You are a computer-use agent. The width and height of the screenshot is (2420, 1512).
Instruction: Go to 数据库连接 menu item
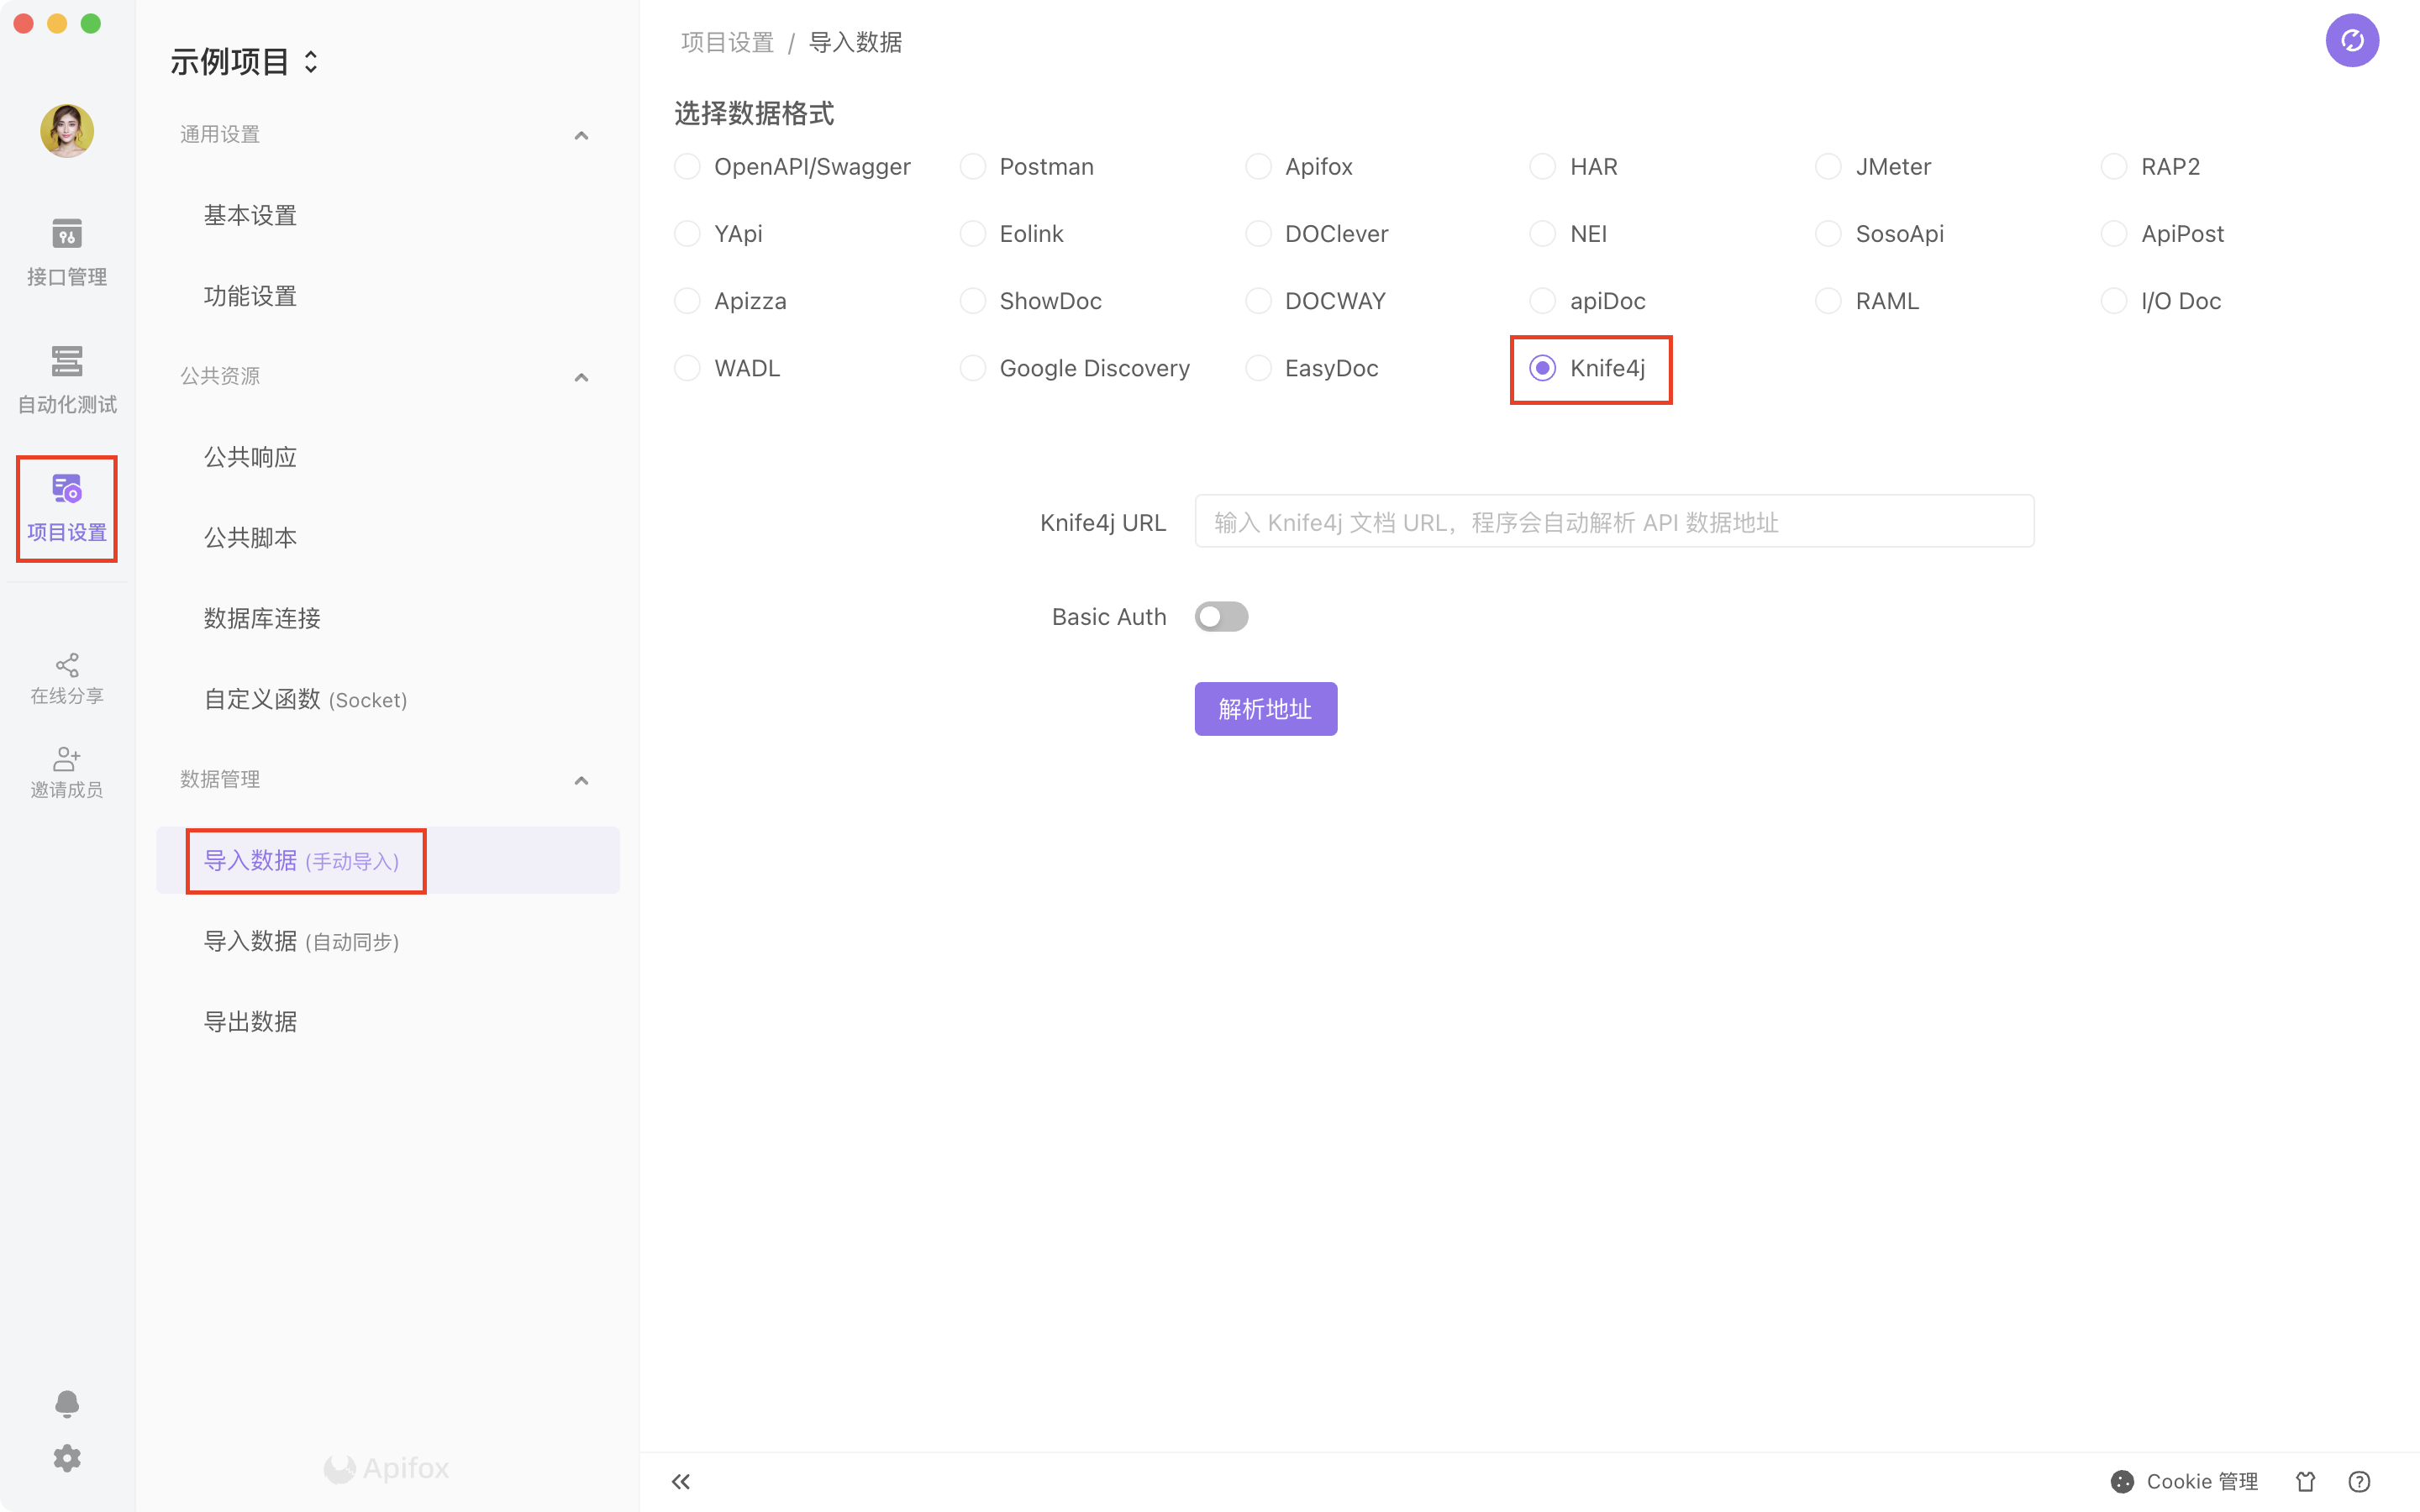click(x=262, y=618)
